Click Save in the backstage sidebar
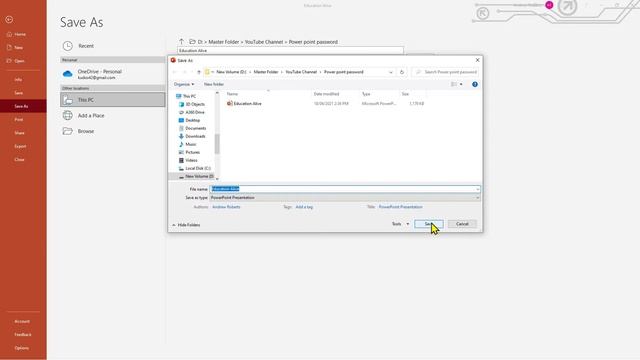This screenshot has height=360, width=640. click(19, 93)
